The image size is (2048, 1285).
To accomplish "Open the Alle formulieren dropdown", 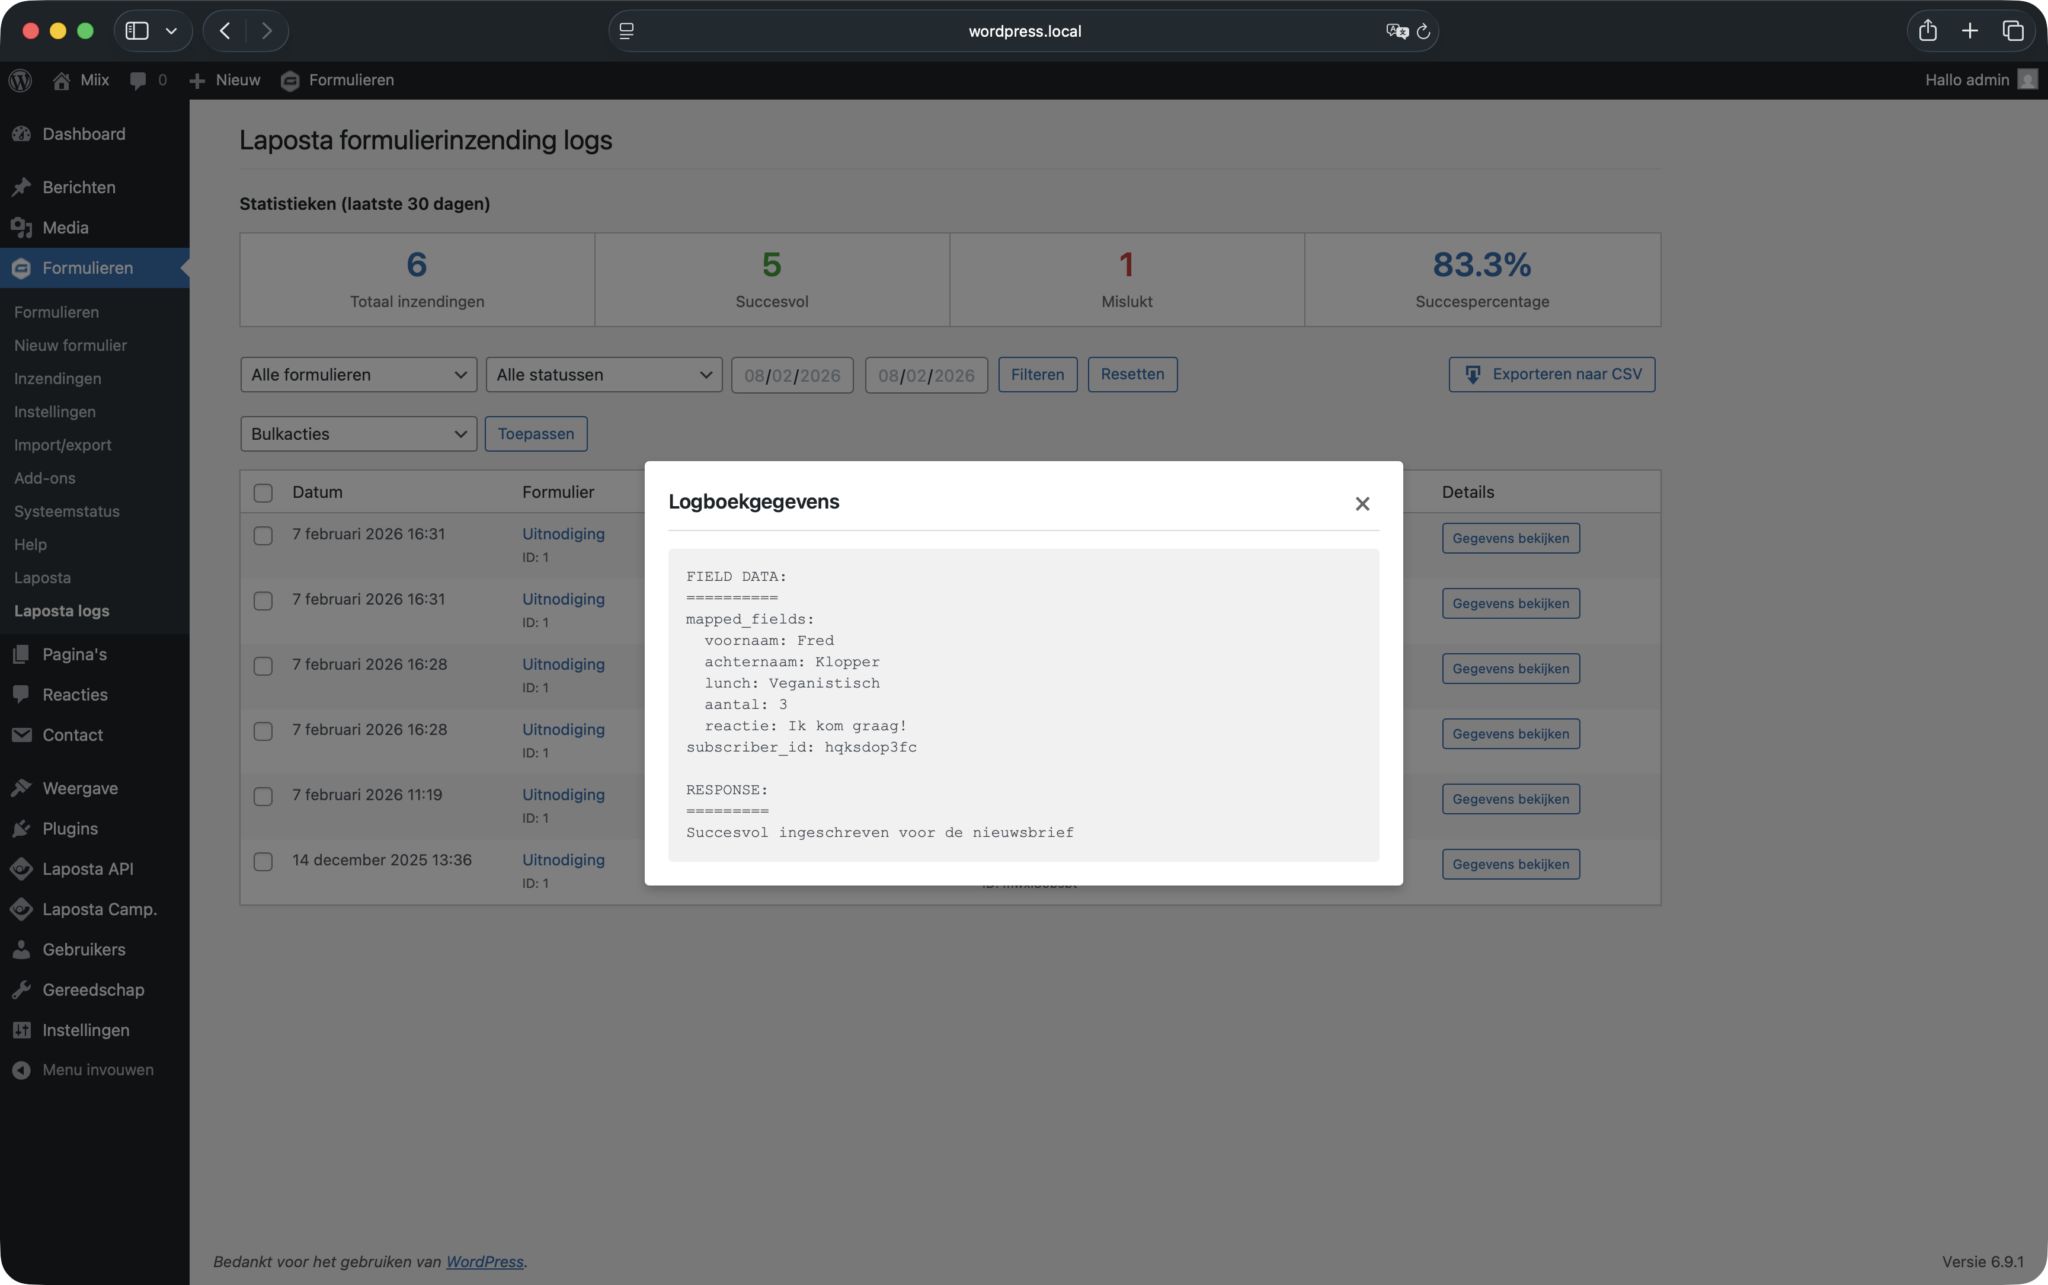I will pos(358,374).
